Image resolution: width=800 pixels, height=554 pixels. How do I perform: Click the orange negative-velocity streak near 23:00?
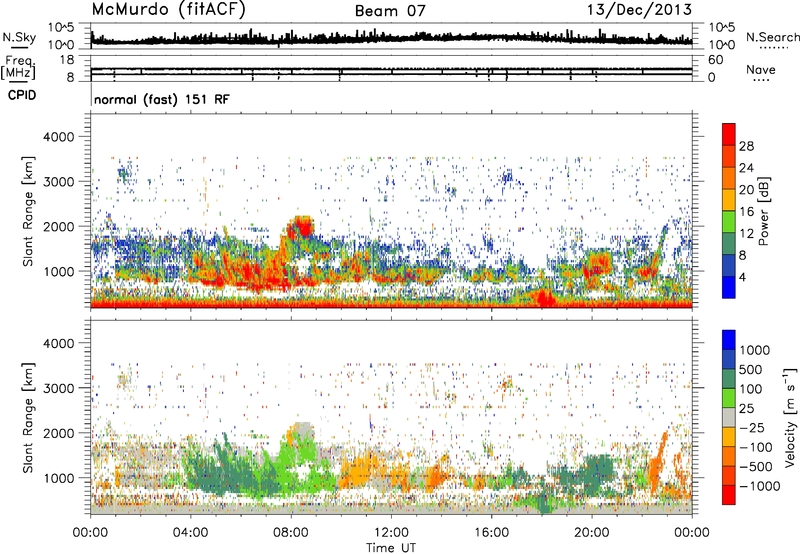click(x=658, y=462)
